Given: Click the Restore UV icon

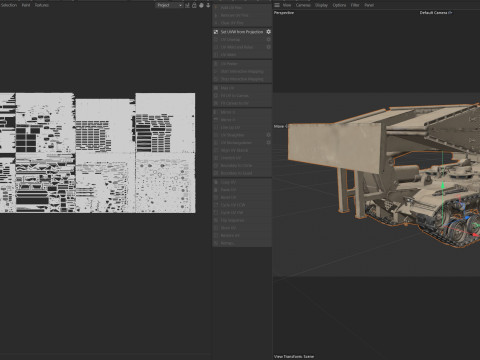Looking at the screenshot, I should pos(216,236).
